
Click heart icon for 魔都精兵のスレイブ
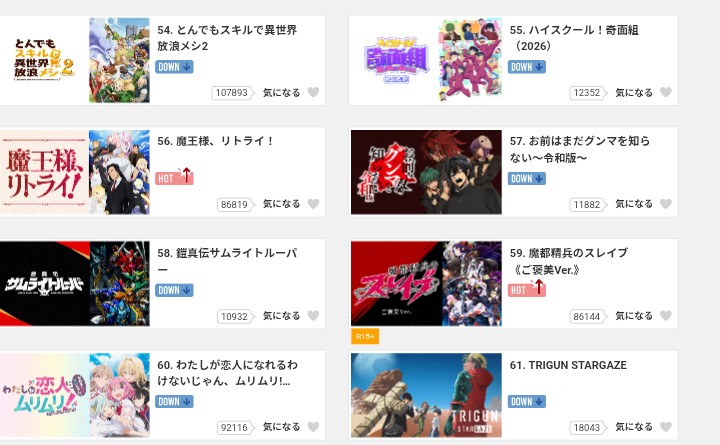(x=666, y=315)
